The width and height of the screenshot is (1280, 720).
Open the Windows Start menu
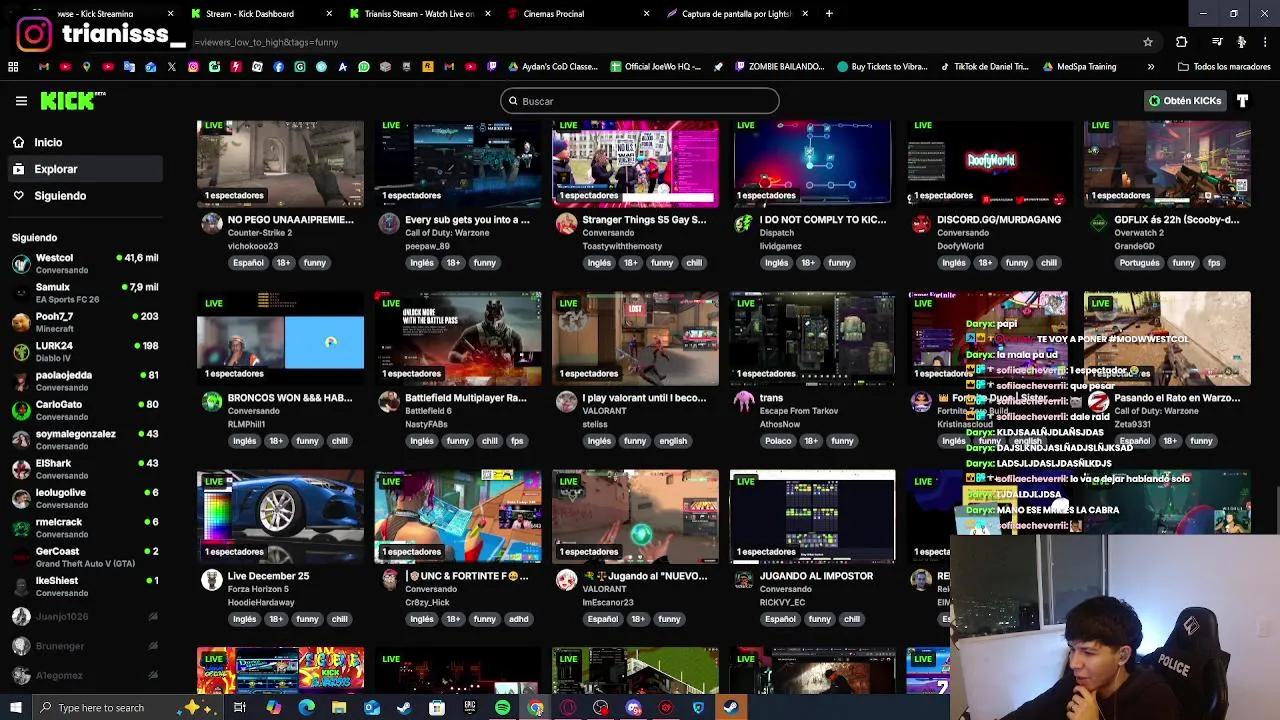(15, 708)
